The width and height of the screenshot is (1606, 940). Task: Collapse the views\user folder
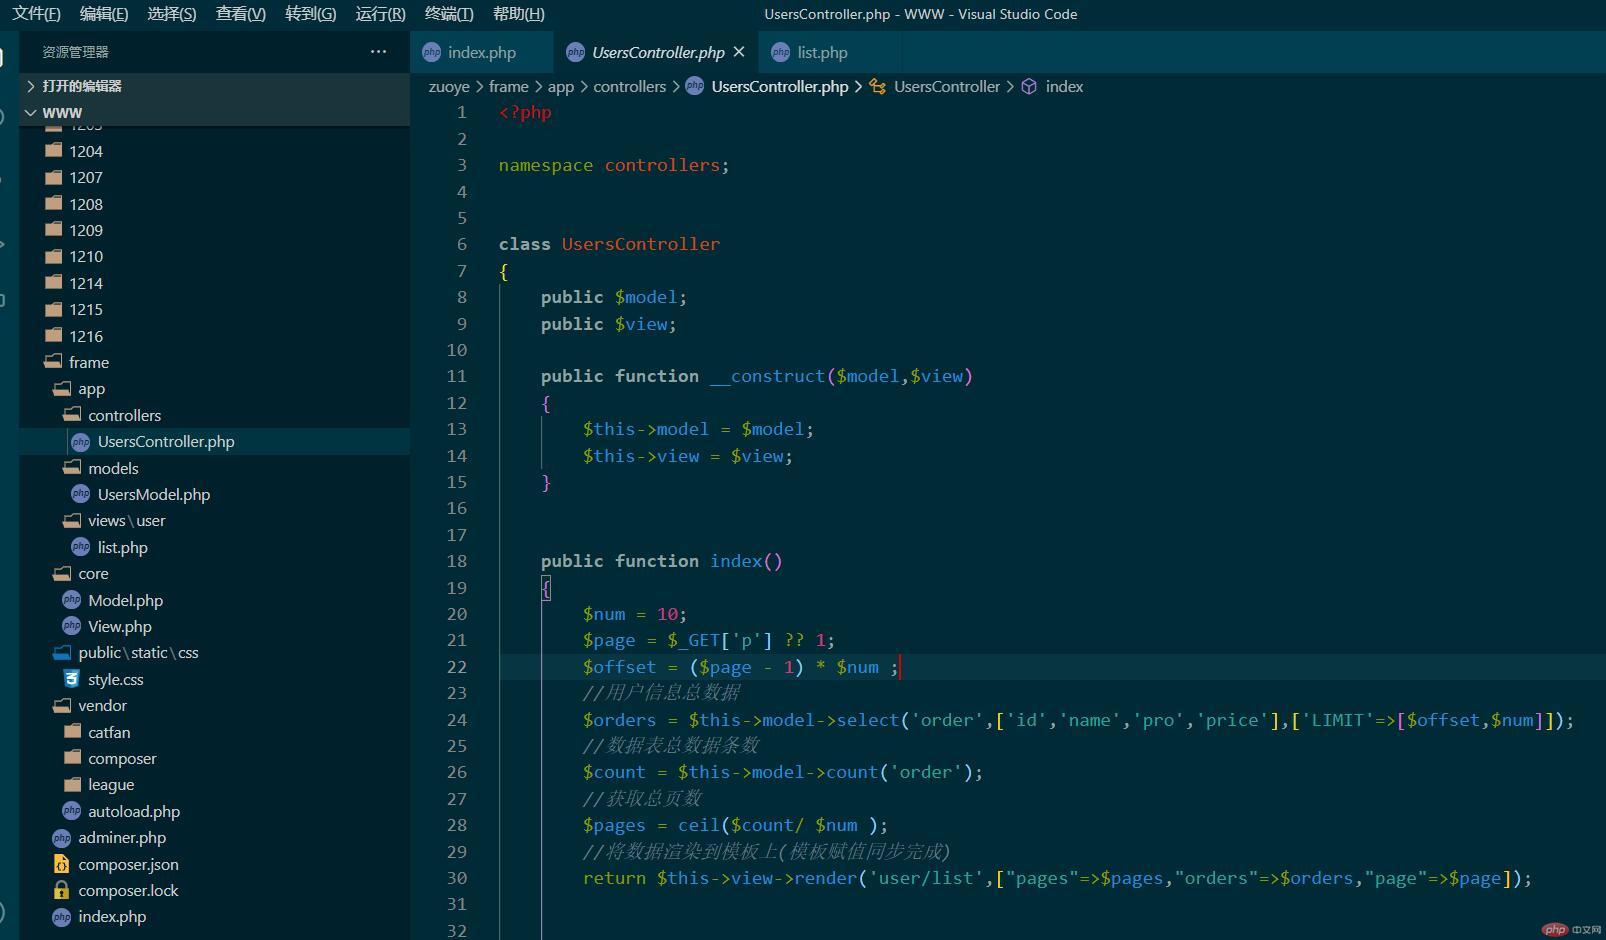pos(214,520)
